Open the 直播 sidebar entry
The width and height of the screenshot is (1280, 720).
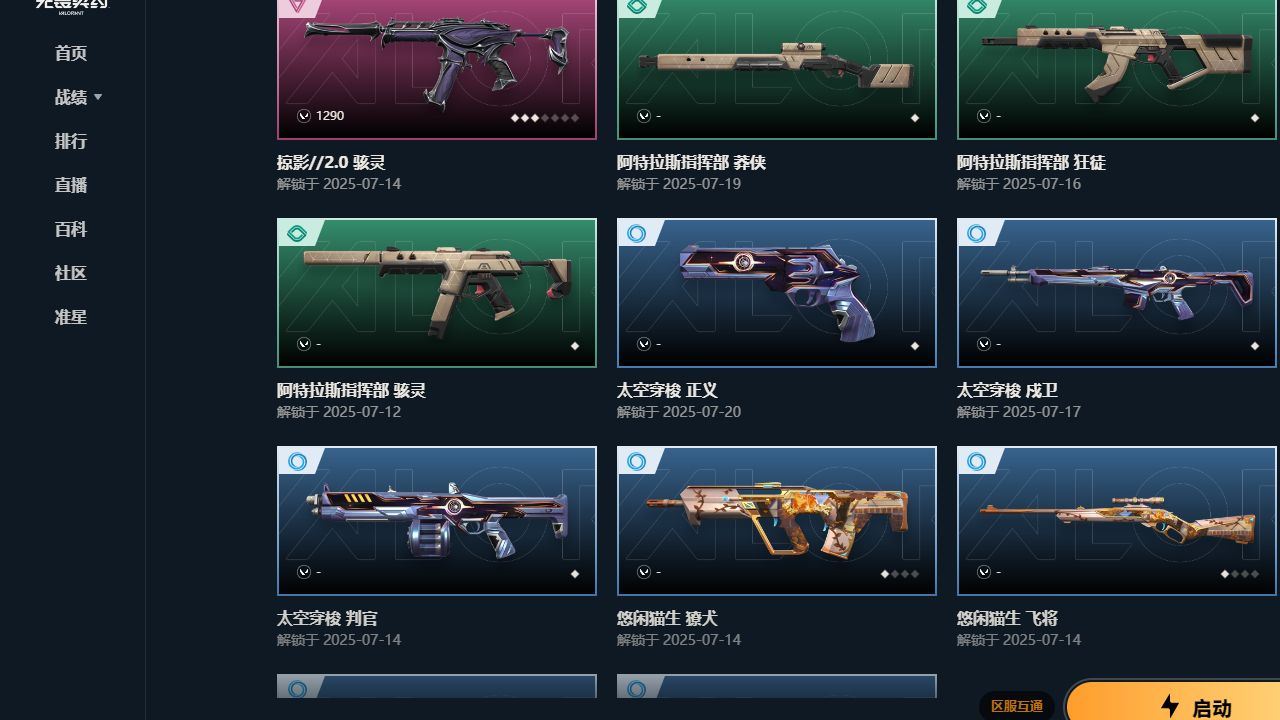coord(71,185)
